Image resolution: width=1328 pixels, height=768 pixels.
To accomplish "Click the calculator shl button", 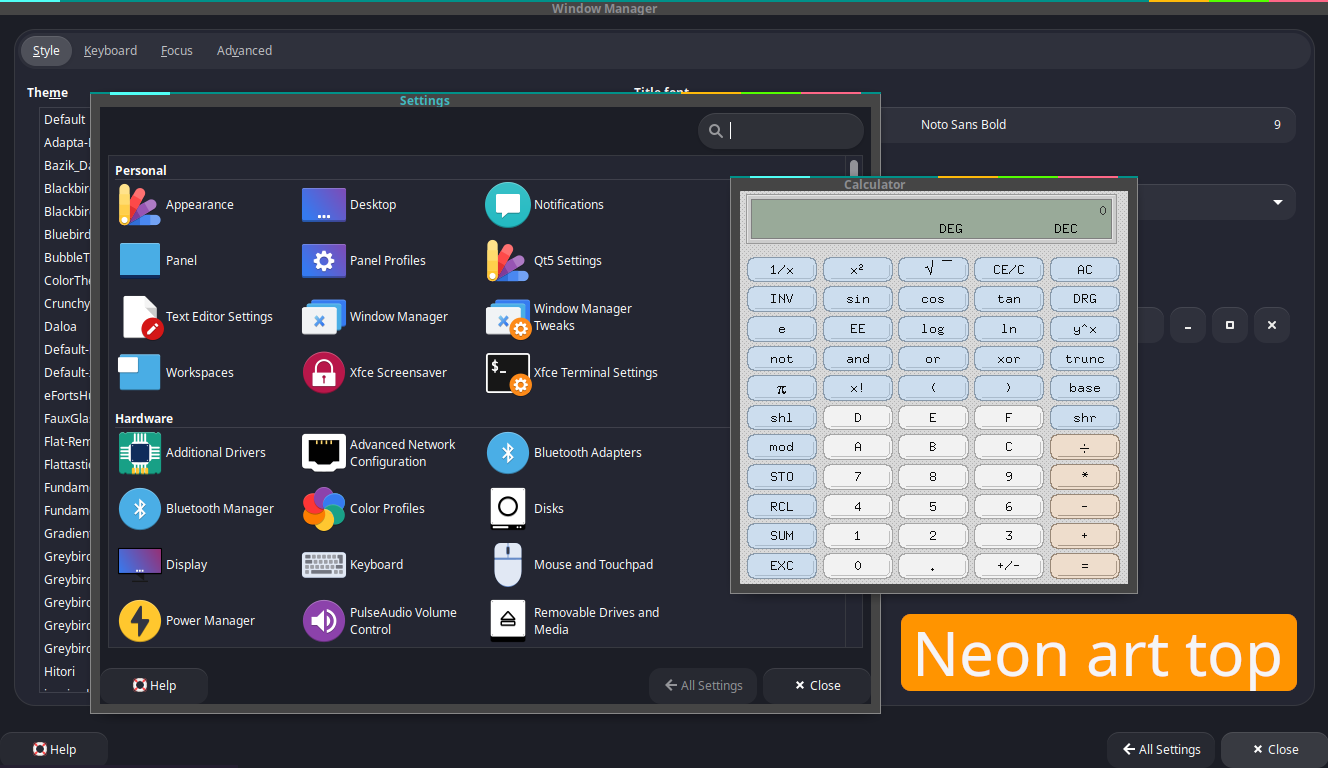I will tap(782, 418).
